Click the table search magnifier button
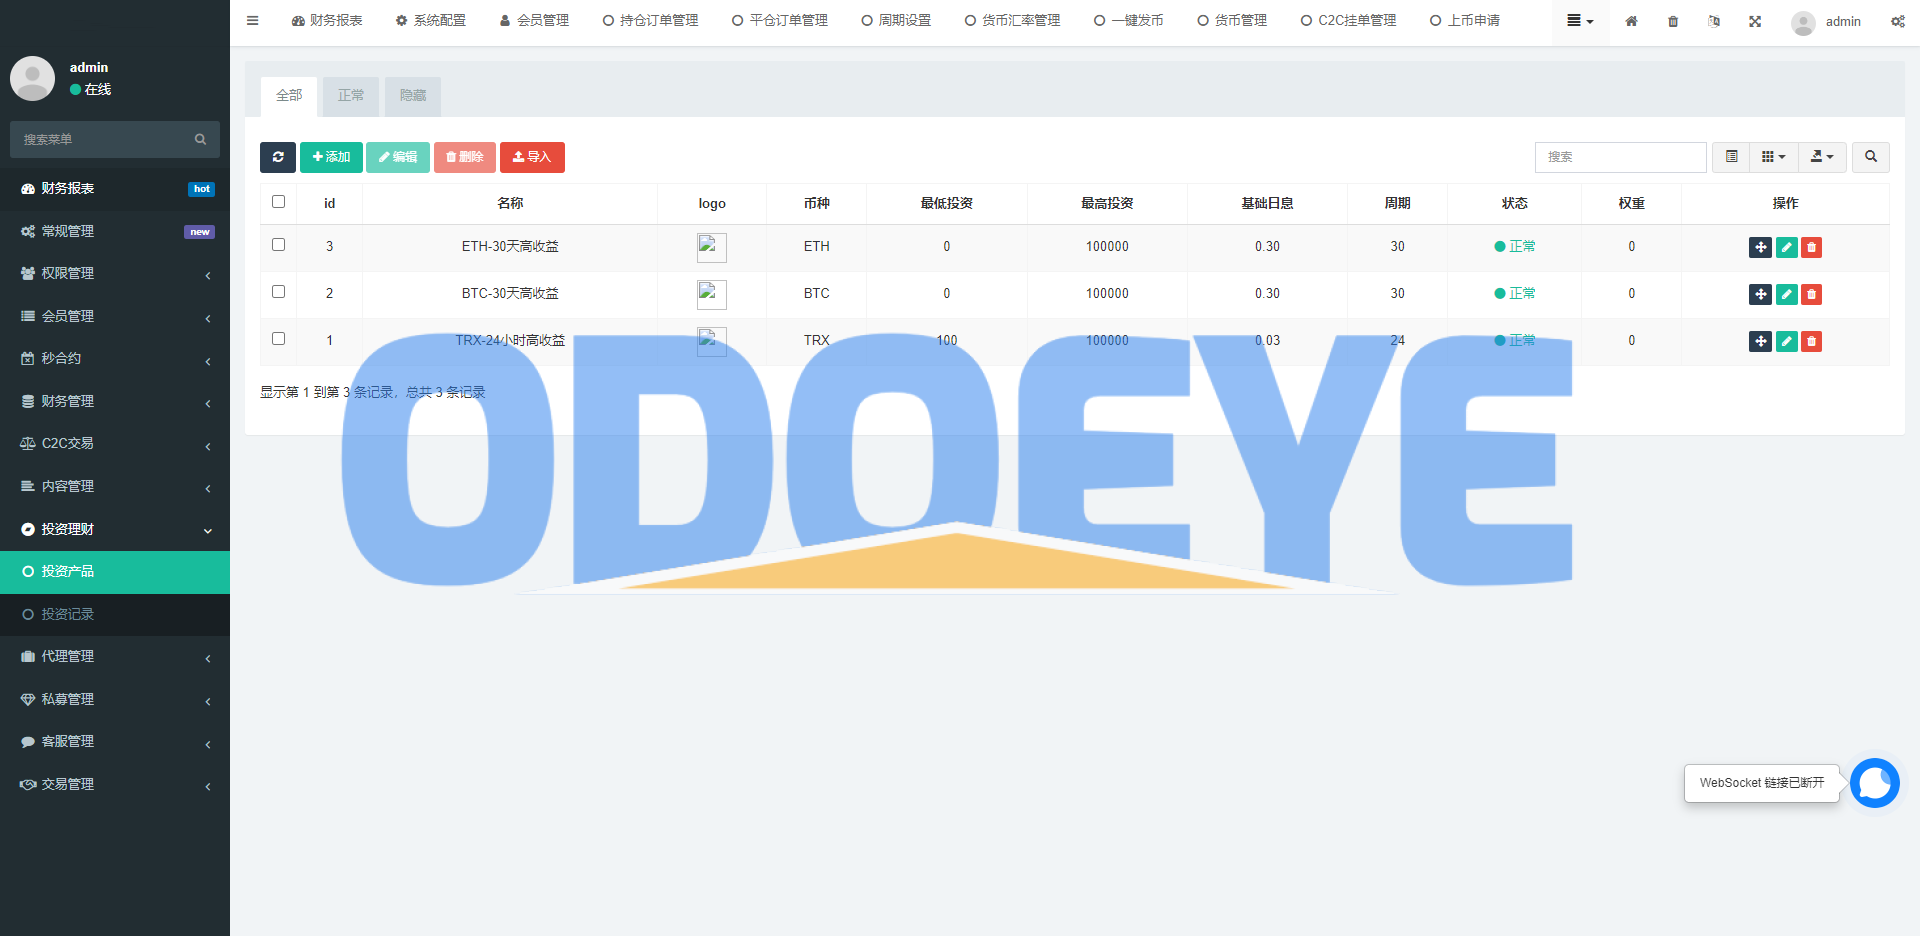This screenshot has width=1920, height=936. (1871, 157)
